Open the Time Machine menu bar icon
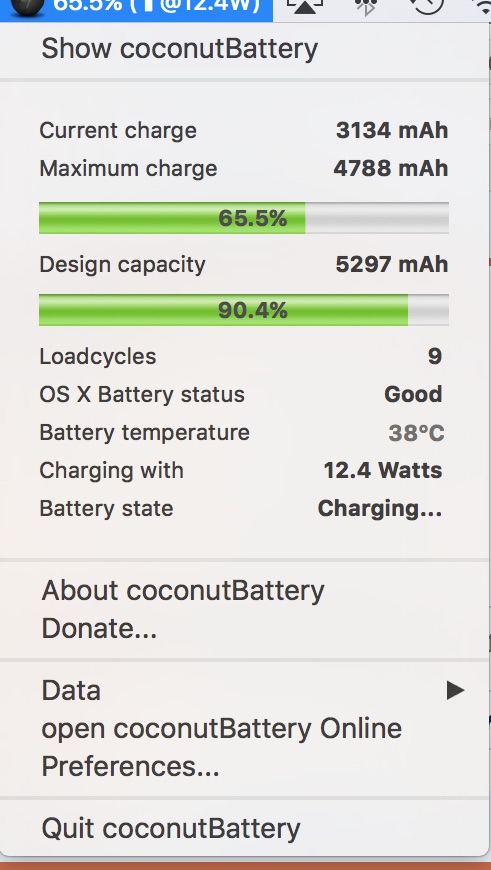 pyautogui.click(x=426, y=6)
